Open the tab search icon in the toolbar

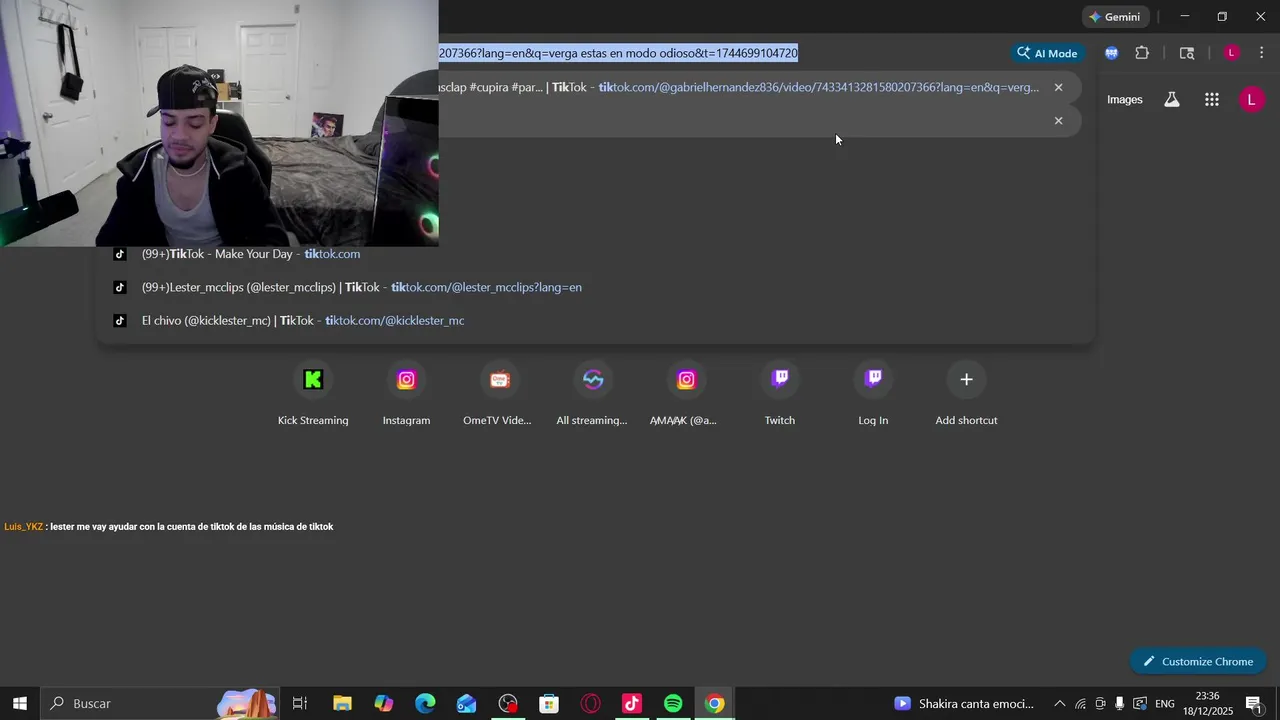pos(1187,53)
